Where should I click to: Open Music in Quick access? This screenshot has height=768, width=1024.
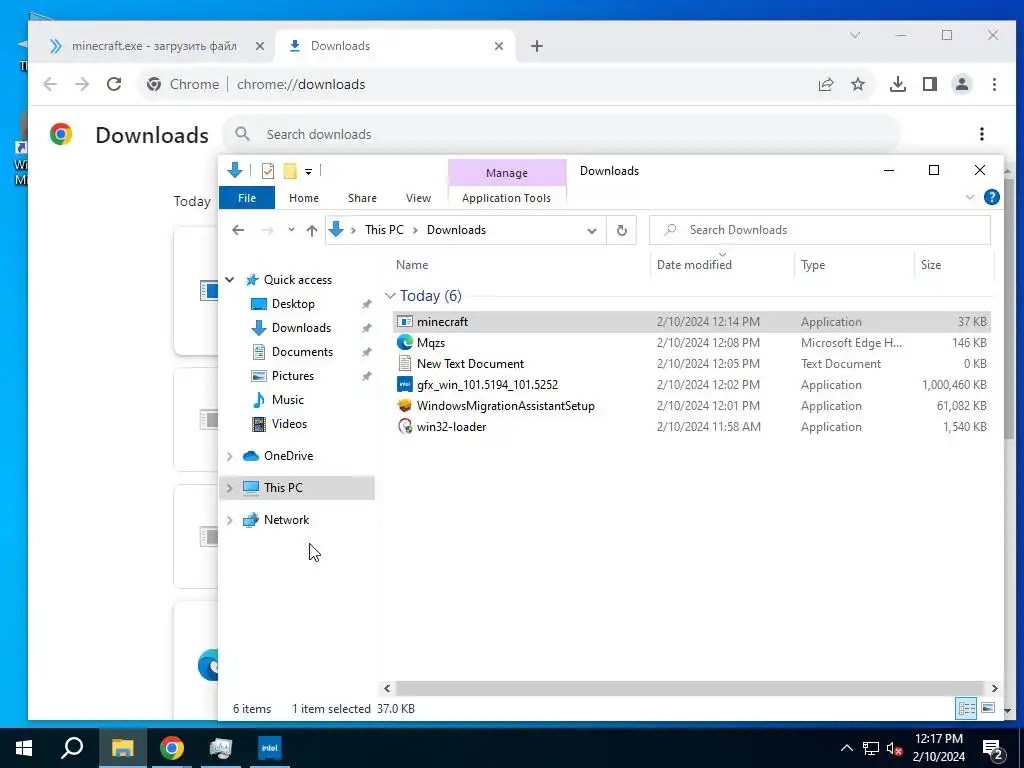287,400
